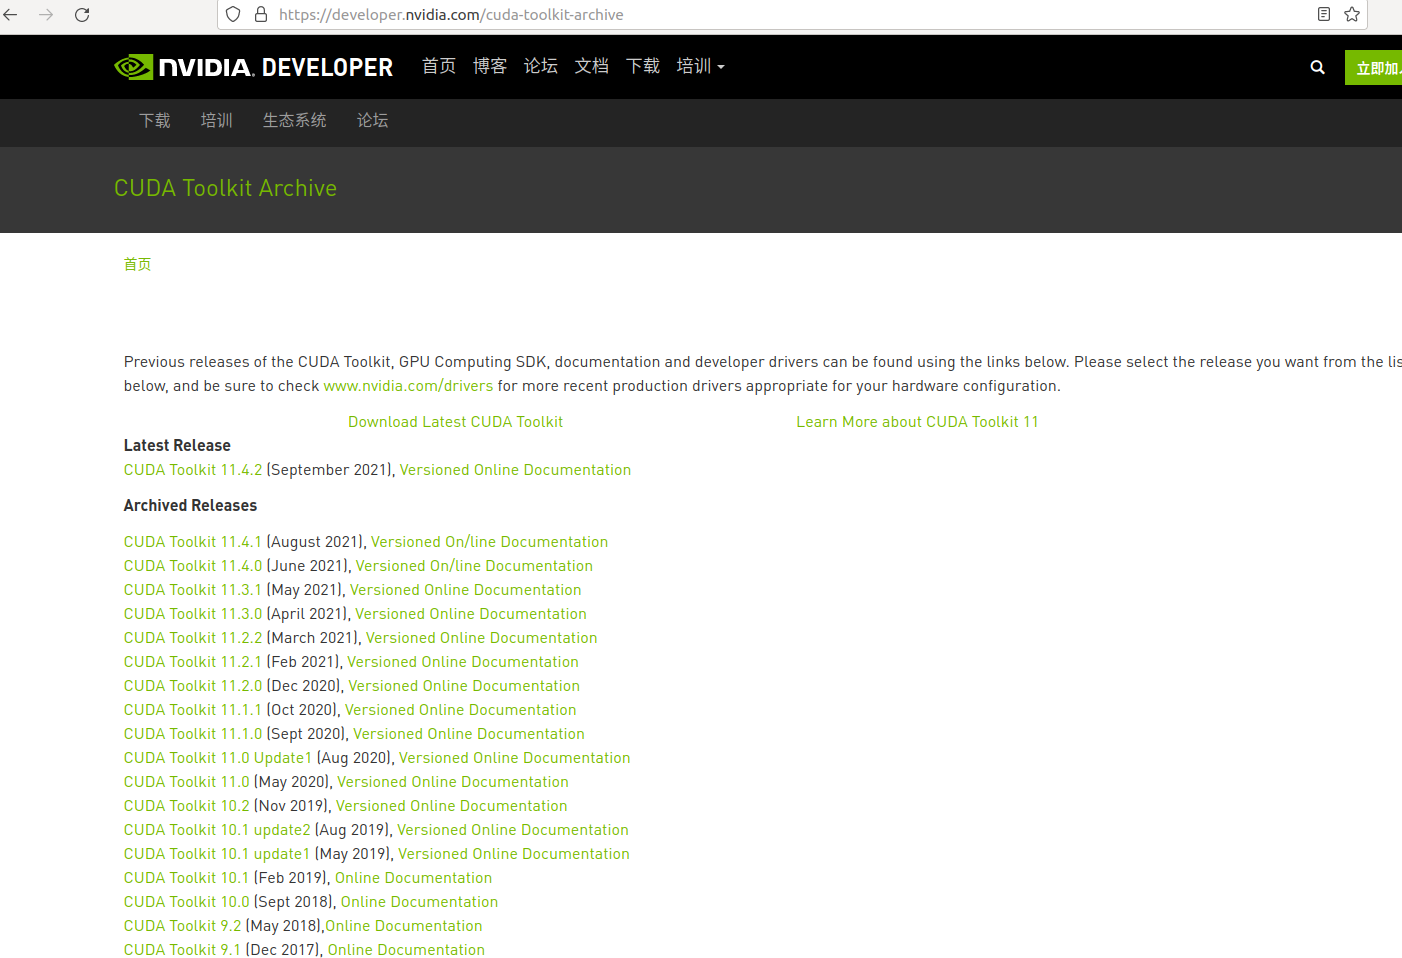Open 论坛 in the top black navigation
Viewport: 1402px width, 958px height.
541,66
